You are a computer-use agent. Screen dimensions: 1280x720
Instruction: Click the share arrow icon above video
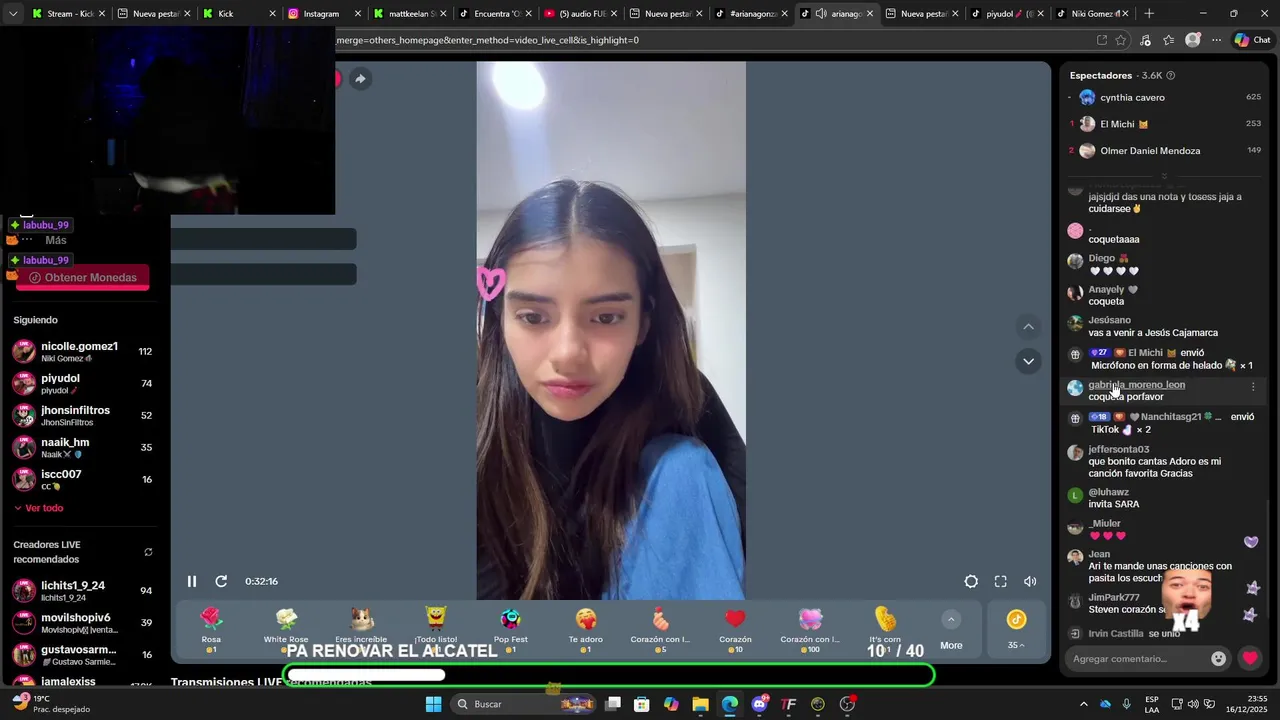pyautogui.click(x=360, y=79)
